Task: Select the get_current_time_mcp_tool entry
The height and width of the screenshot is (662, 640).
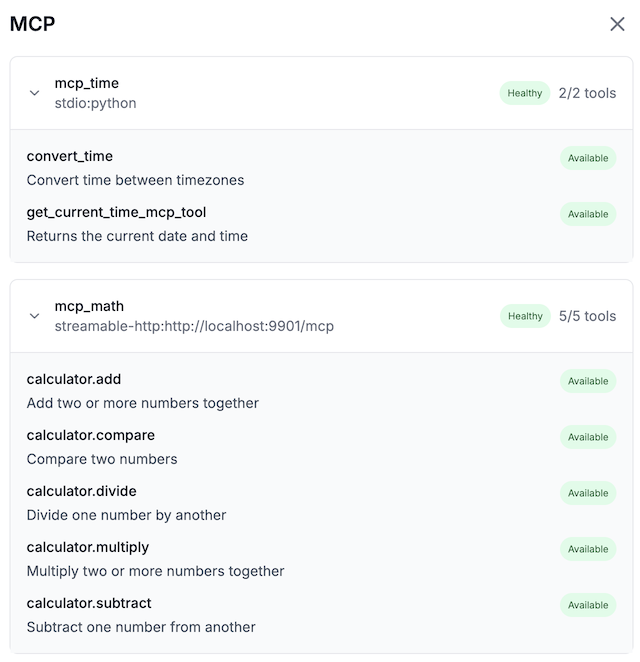Action: (x=116, y=212)
